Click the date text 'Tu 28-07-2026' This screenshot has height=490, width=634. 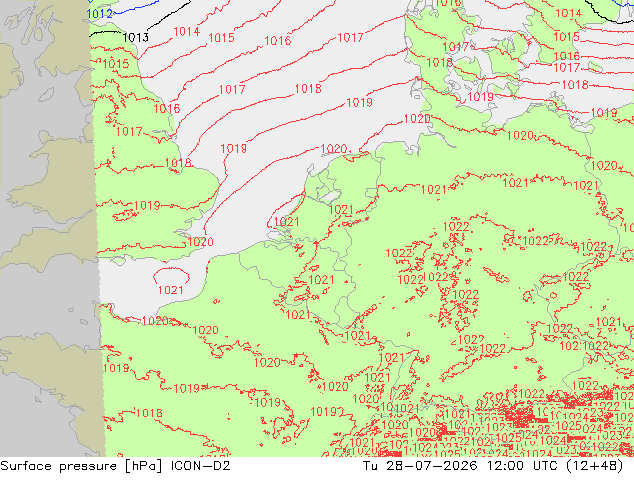click(421, 465)
